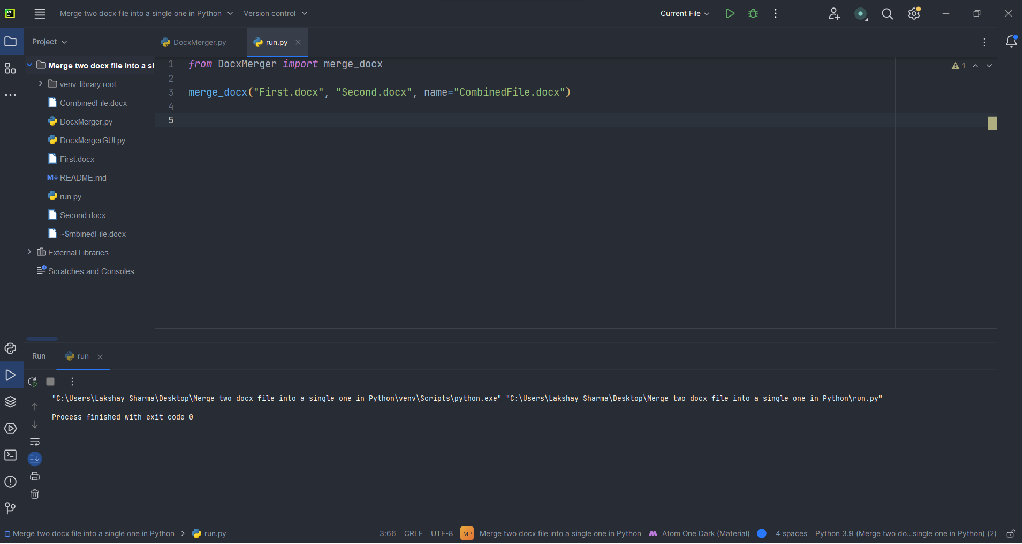Open the AI Assistant icon in the title bar
Screen dimensions: 1022x544
pos(861,13)
